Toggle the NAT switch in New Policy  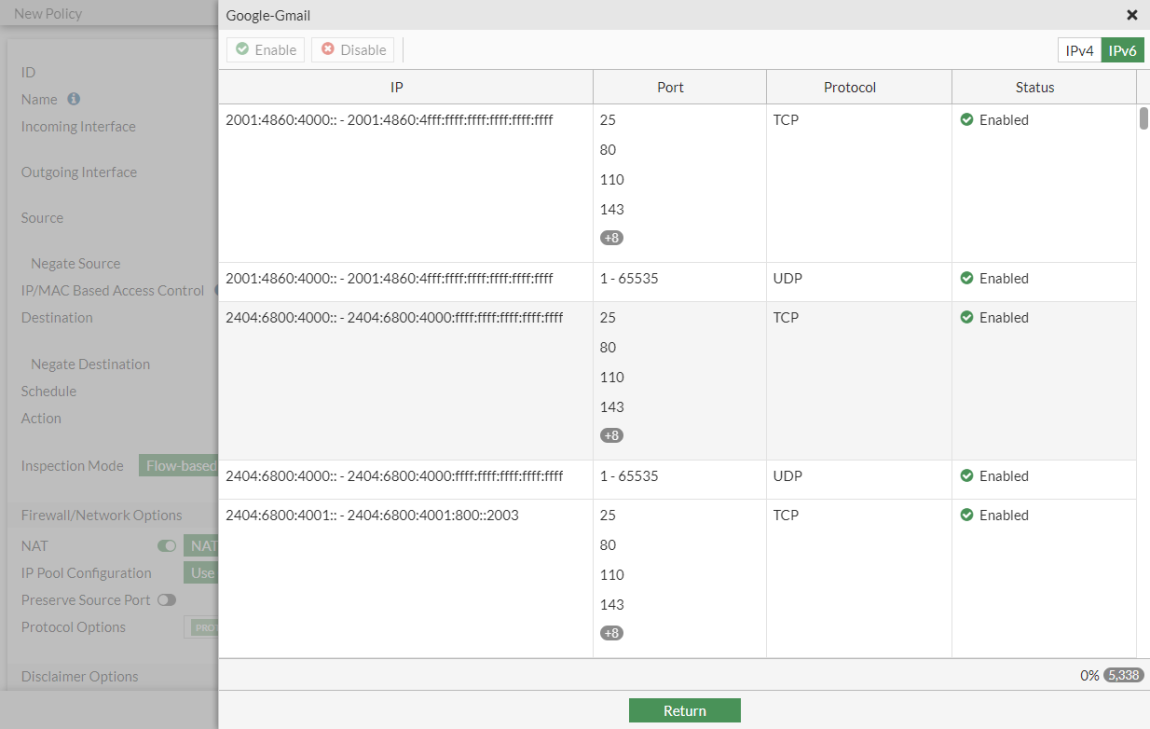point(166,546)
